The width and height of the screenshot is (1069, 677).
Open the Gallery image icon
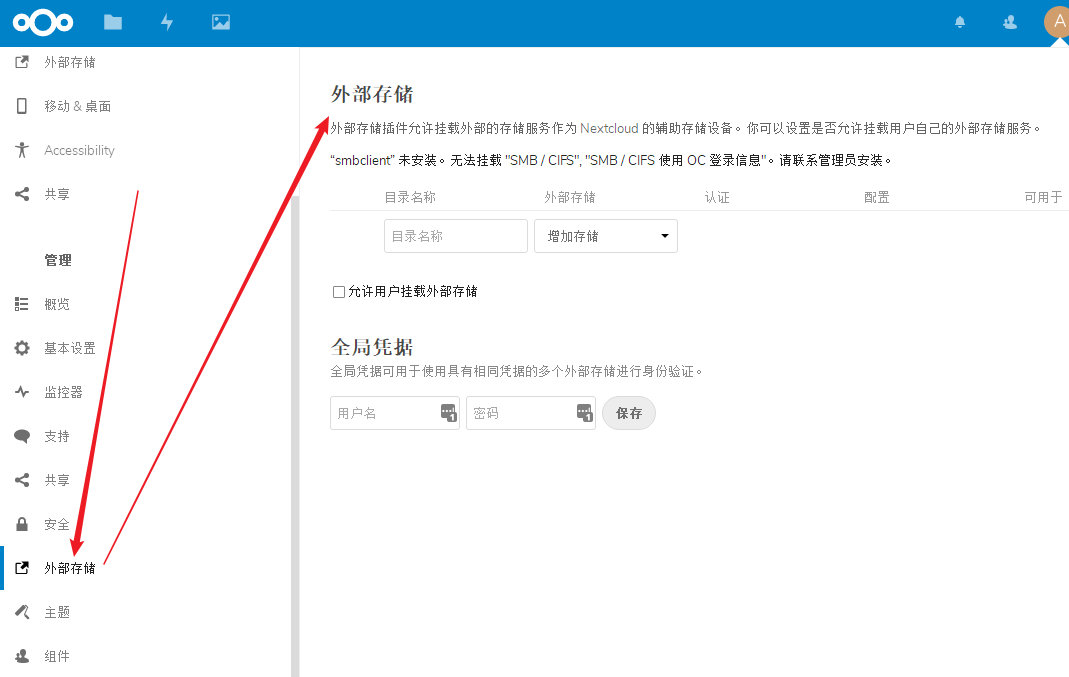(x=221, y=22)
